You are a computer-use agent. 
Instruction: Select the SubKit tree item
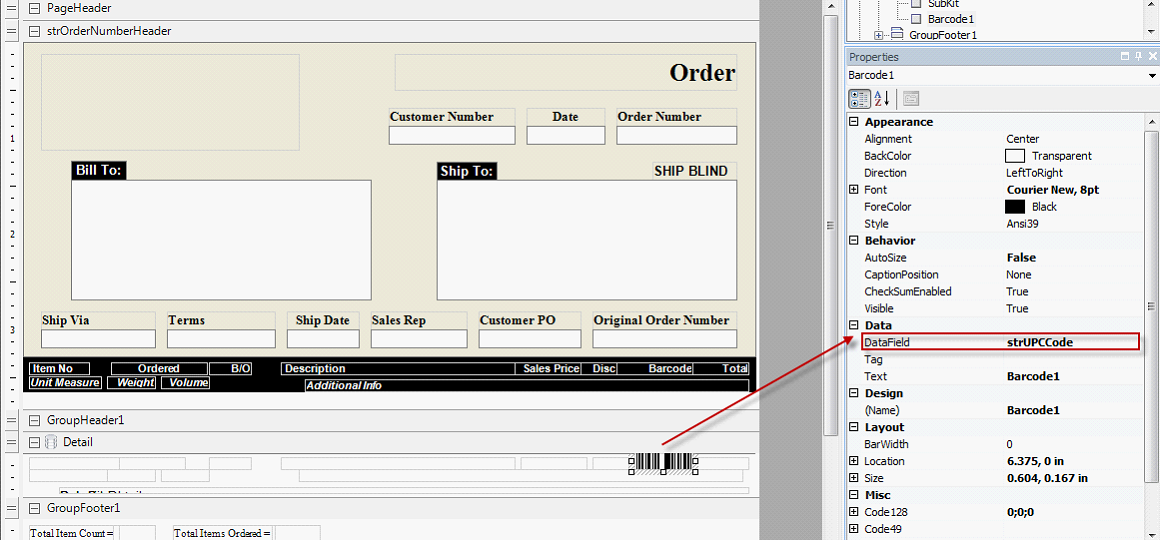click(944, 4)
